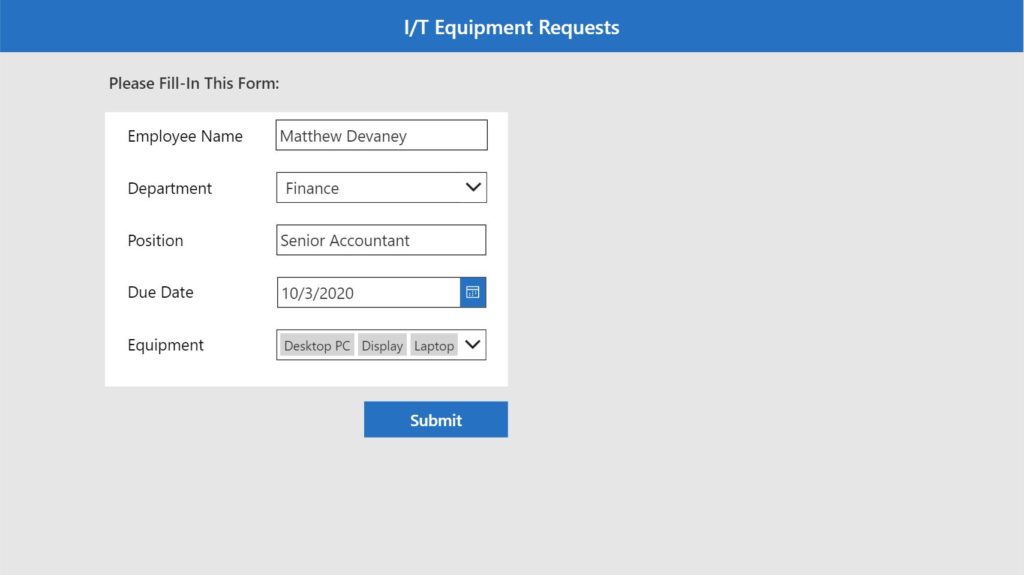Click the Due Date label
This screenshot has height=575, width=1024.
click(x=161, y=292)
